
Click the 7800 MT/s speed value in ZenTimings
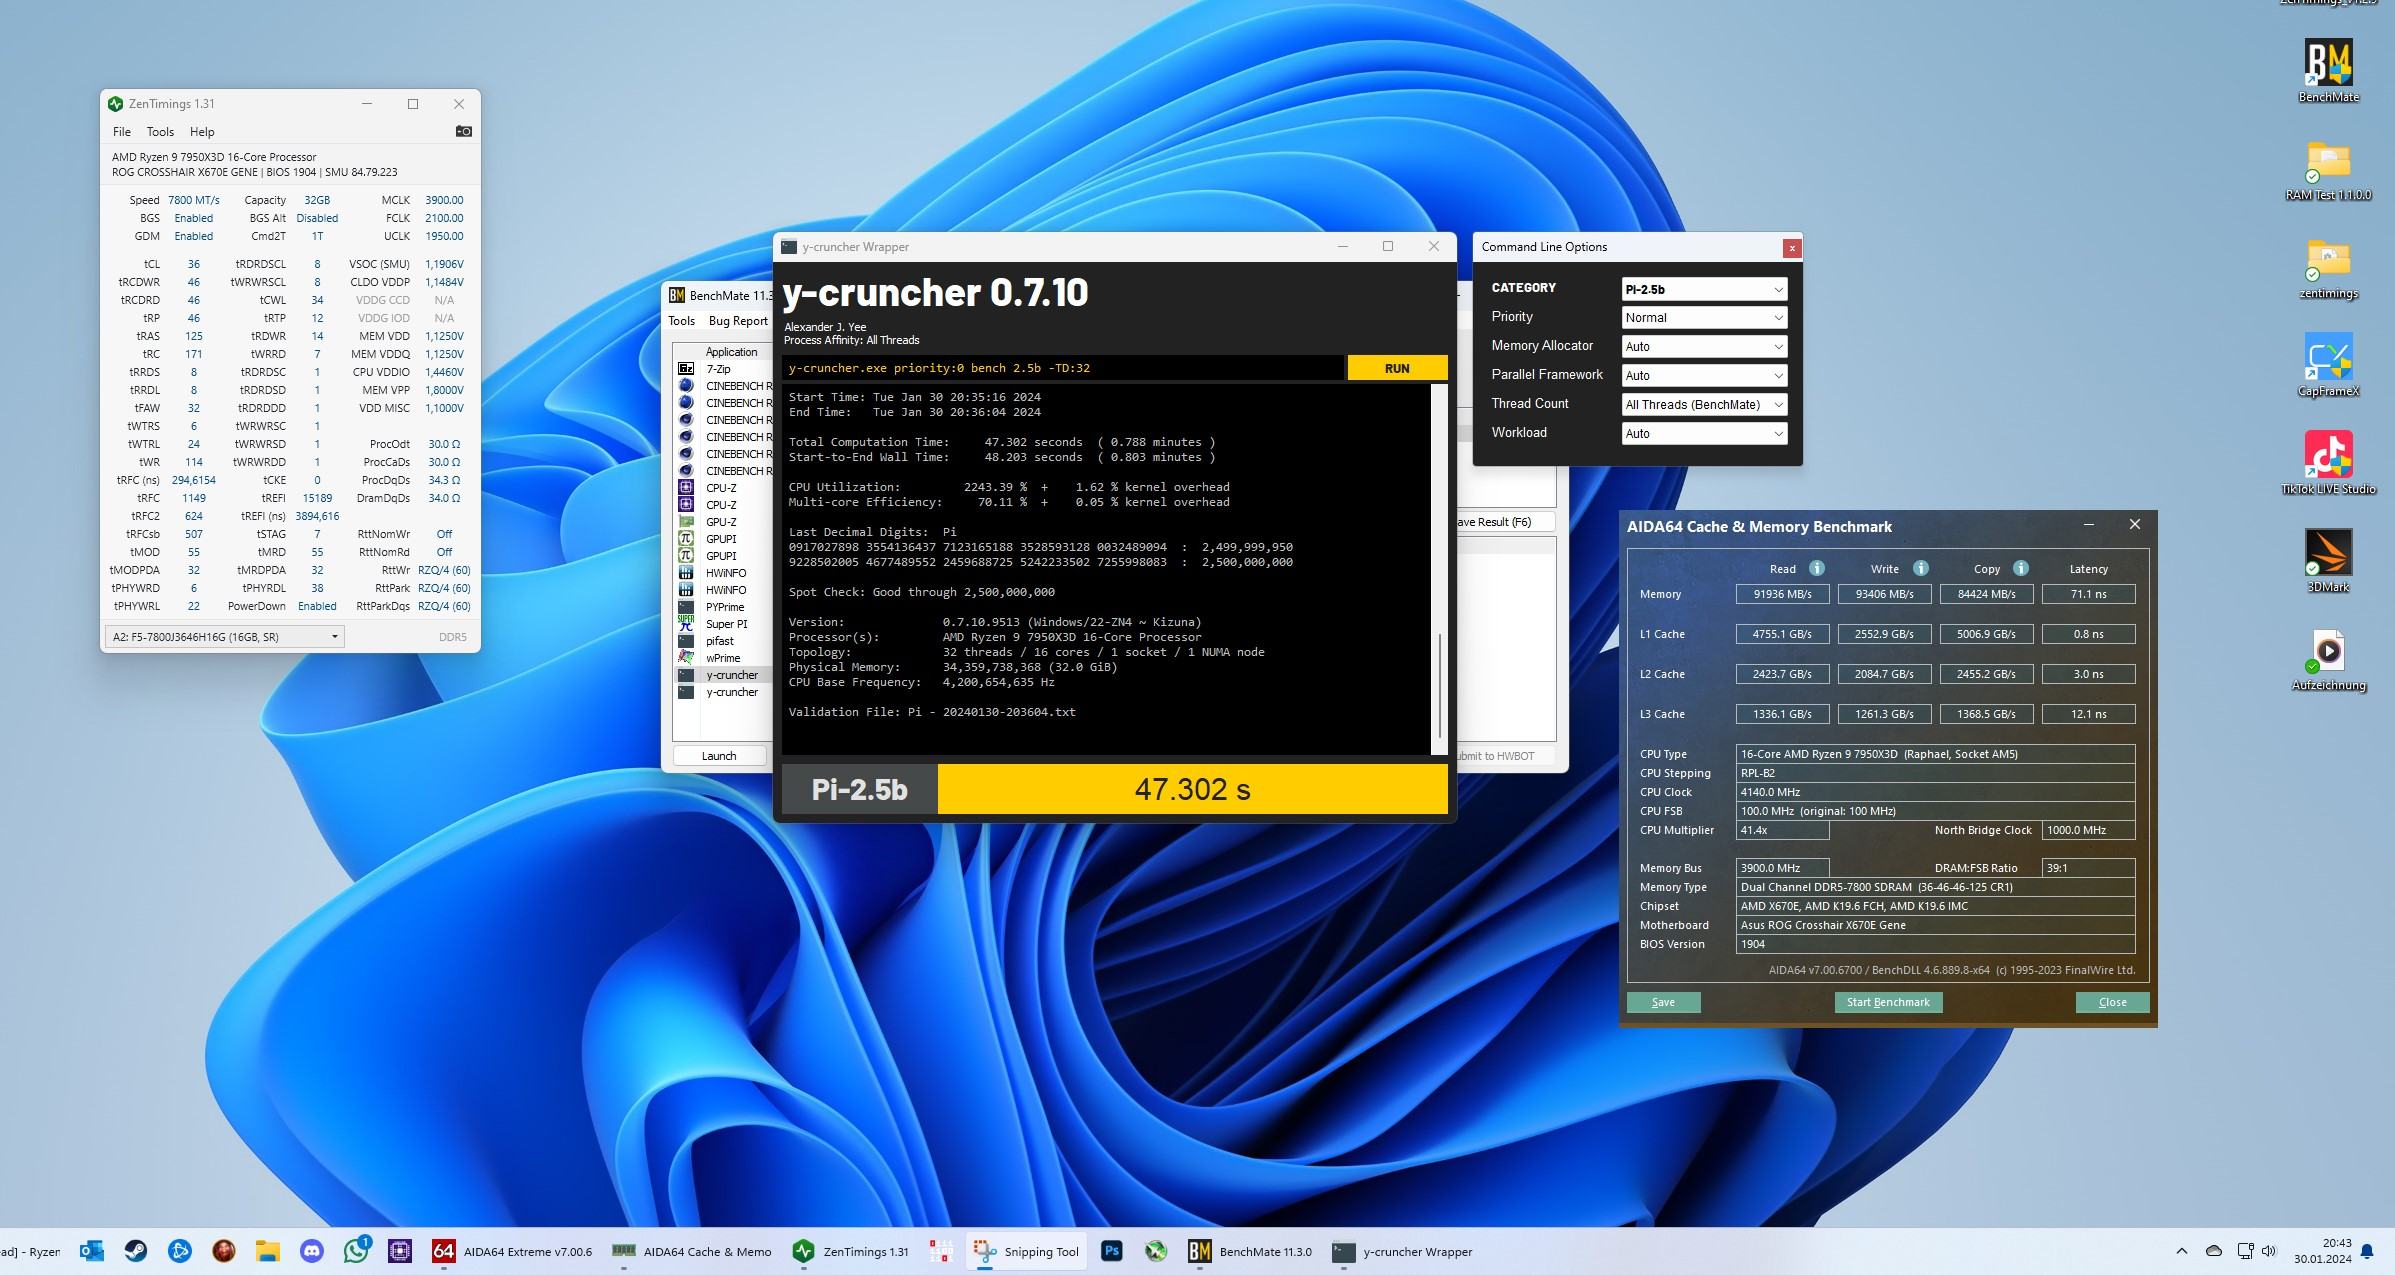[x=194, y=200]
